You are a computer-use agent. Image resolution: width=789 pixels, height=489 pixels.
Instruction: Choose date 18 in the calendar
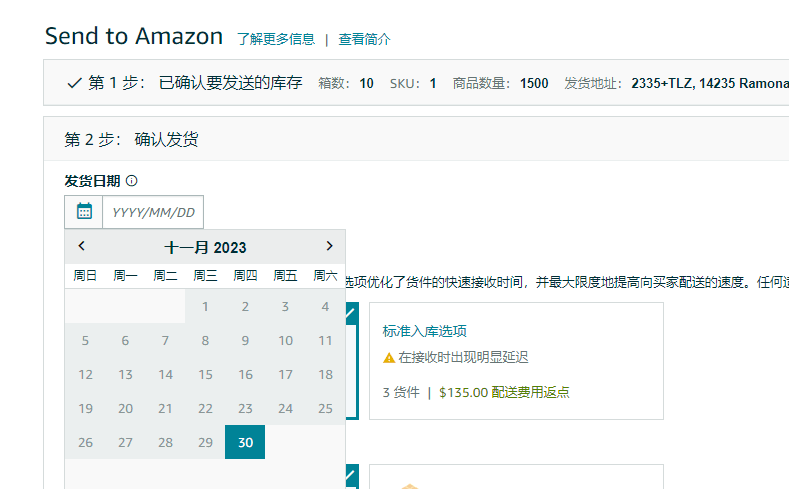coord(326,374)
